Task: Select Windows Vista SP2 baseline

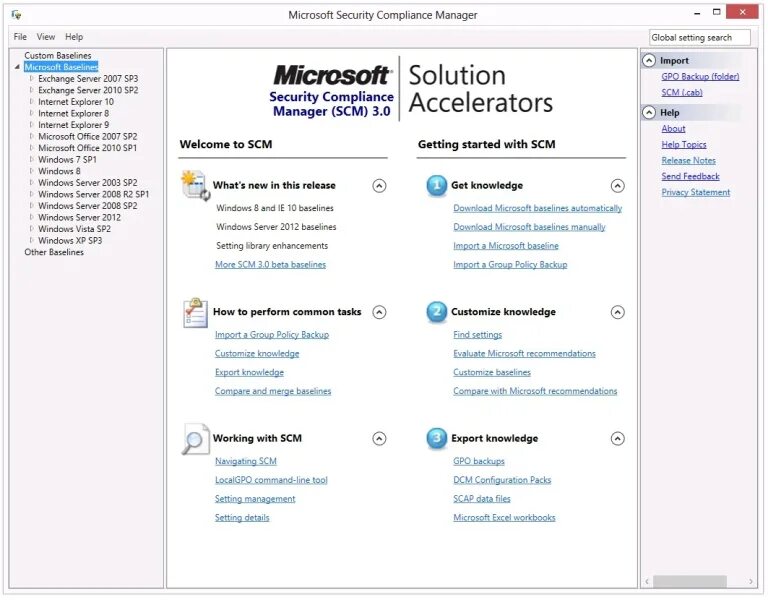Action: (x=74, y=229)
